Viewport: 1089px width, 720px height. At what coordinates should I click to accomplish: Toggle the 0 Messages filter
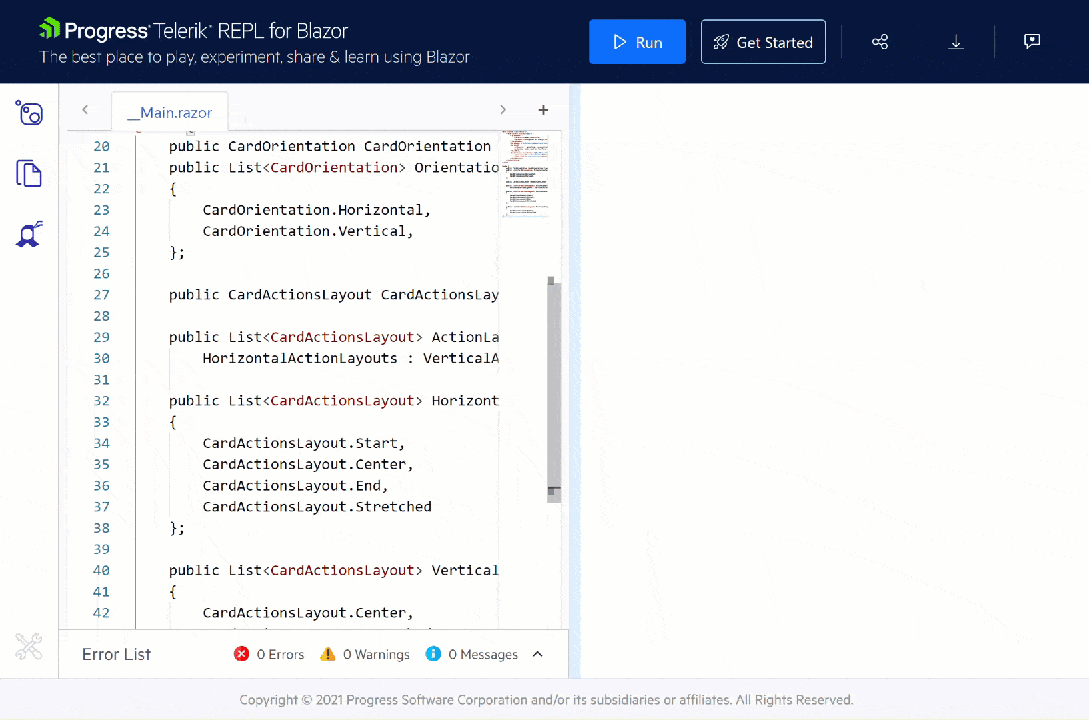click(472, 654)
